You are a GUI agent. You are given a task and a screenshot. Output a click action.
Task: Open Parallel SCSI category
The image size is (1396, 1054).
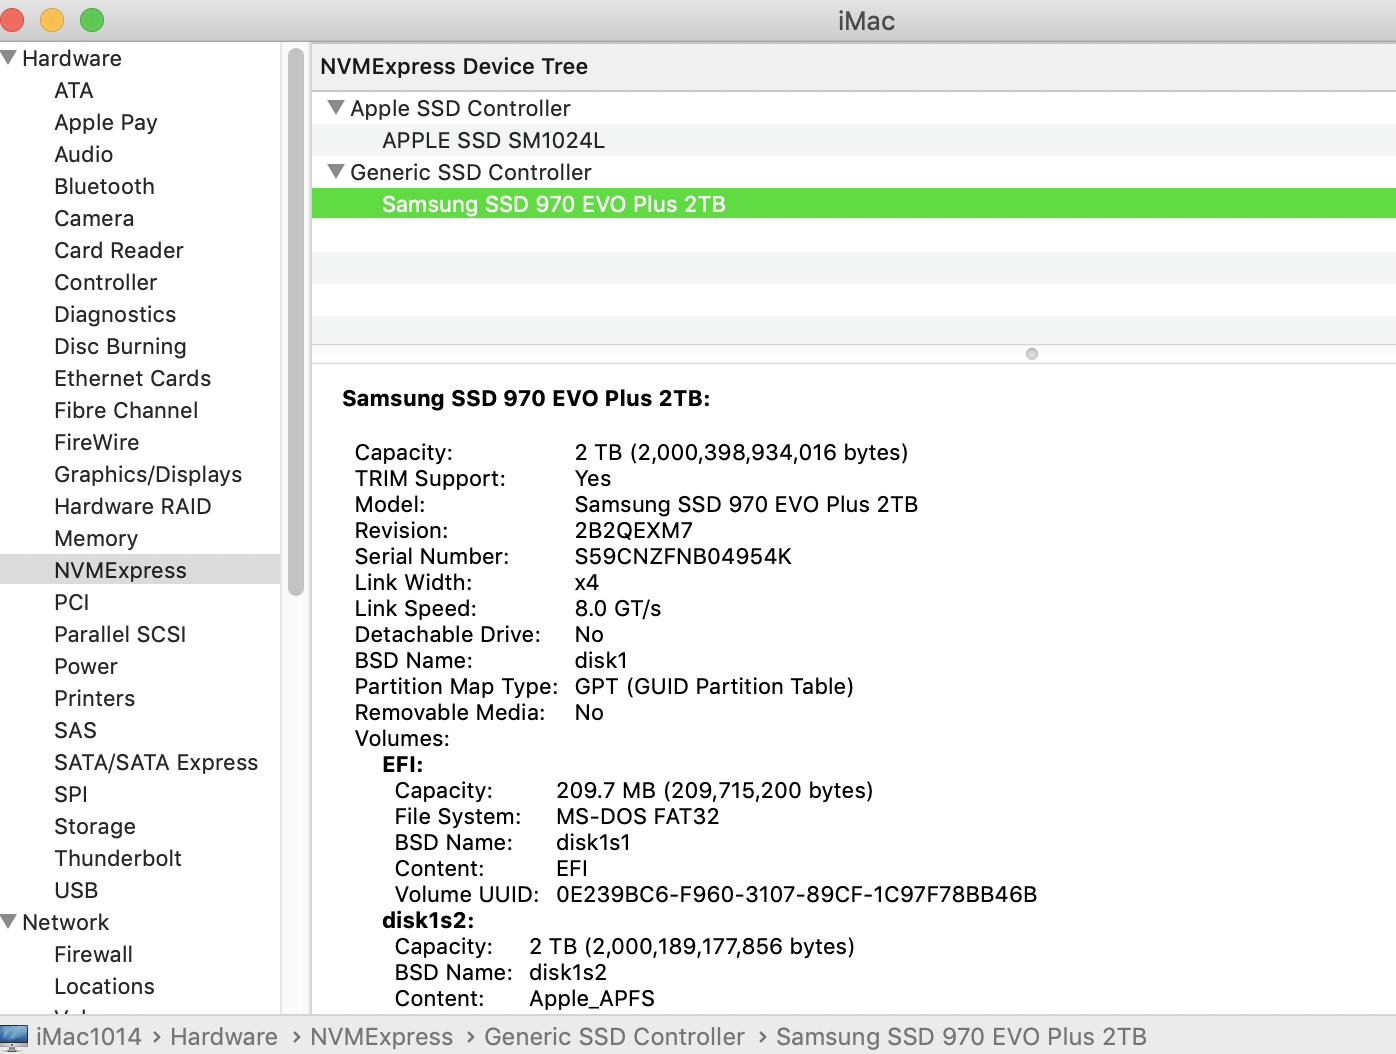point(120,634)
